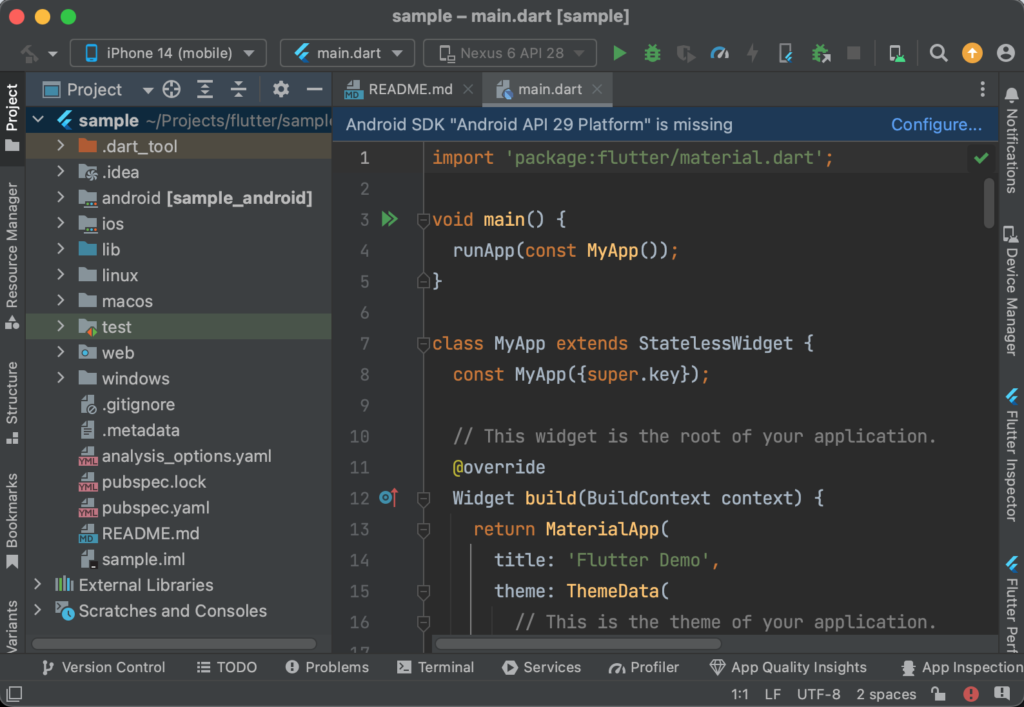Open Version Control tool tab

[103, 667]
